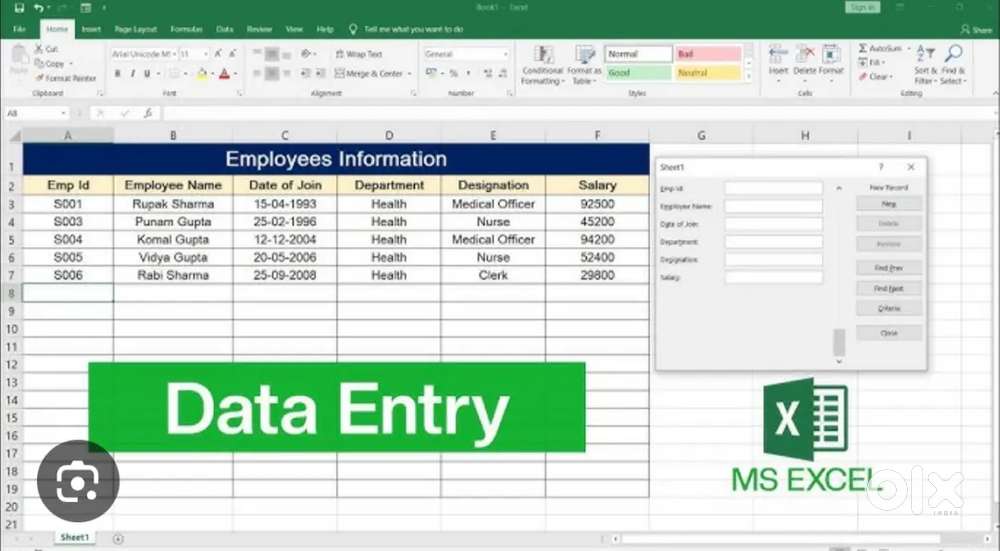Toggle Italic text style
Viewport: 1000px width, 551px height.
coord(133,74)
